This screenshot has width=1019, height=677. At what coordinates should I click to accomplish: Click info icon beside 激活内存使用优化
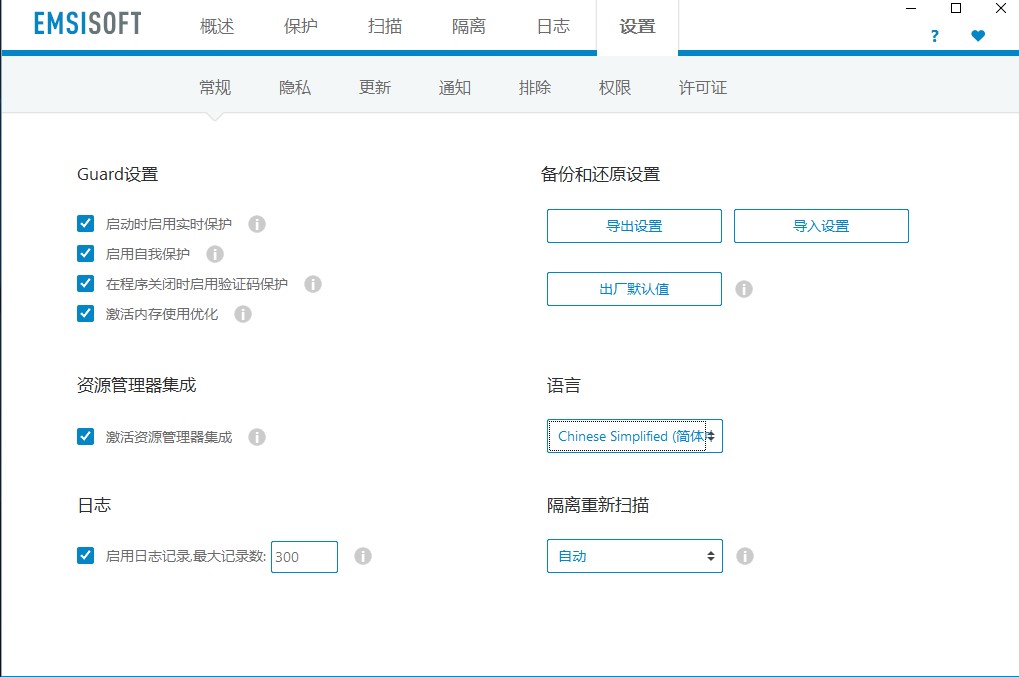tap(243, 314)
